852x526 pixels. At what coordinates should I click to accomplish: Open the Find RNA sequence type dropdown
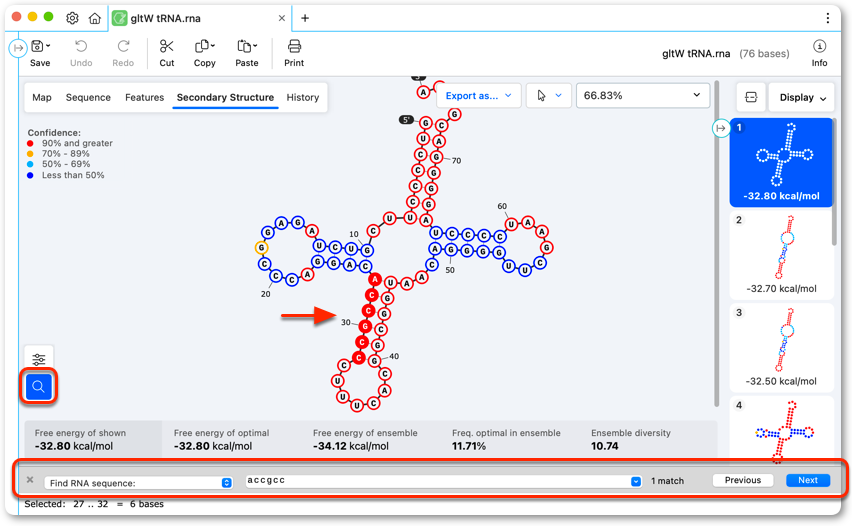(139, 483)
